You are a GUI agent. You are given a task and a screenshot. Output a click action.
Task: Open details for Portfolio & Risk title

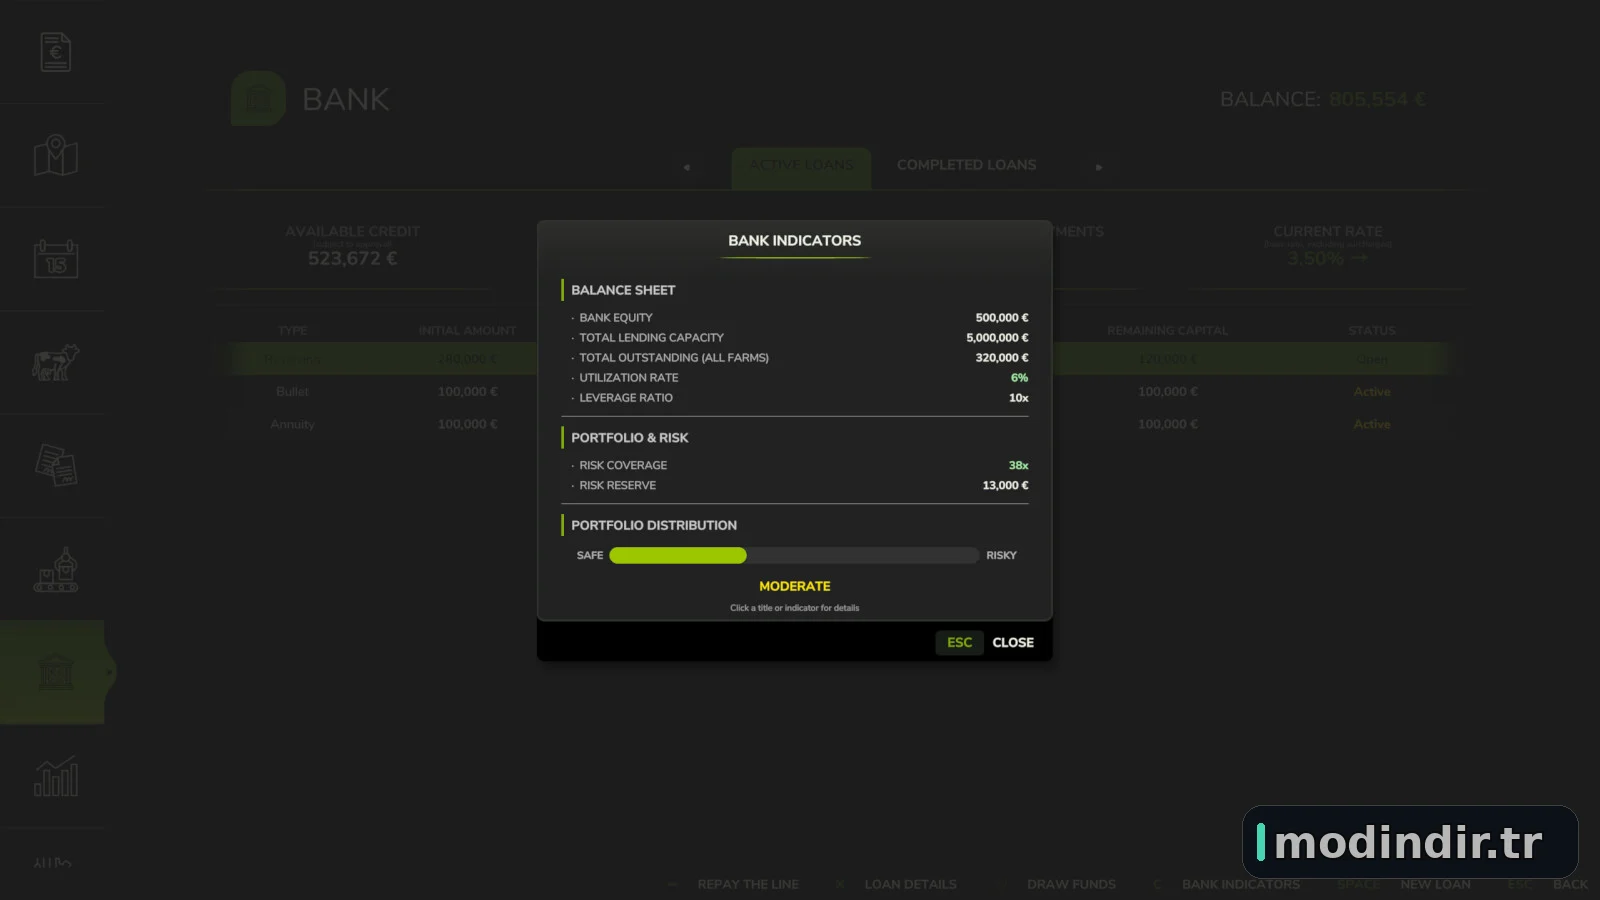(x=629, y=438)
